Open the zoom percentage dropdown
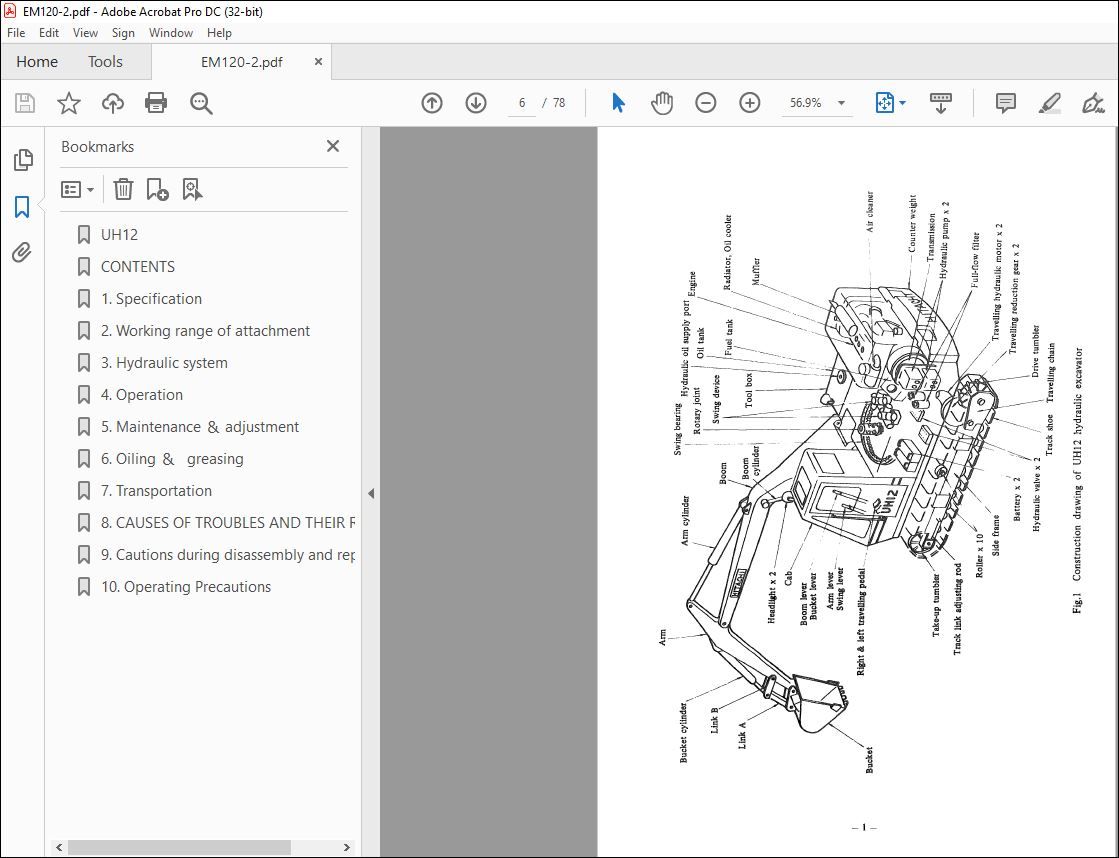The image size is (1119, 858). (841, 103)
